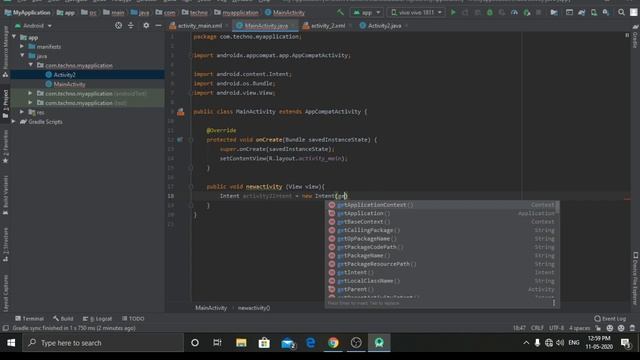Open Microsoft Edge from the taskbar

tap(311, 343)
